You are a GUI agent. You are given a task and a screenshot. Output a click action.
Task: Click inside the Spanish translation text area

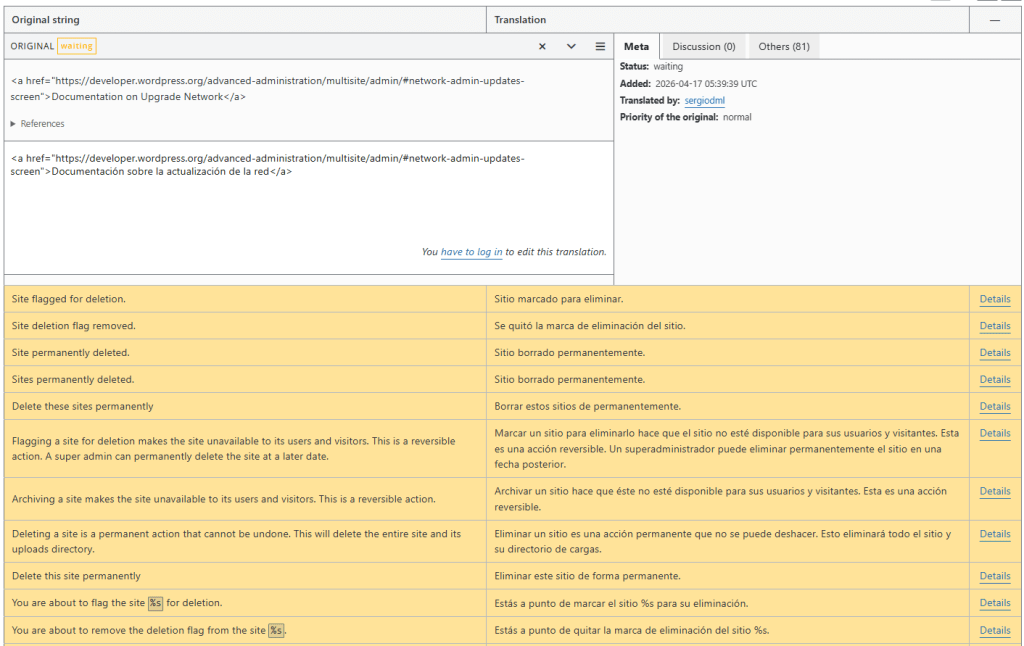(x=308, y=200)
